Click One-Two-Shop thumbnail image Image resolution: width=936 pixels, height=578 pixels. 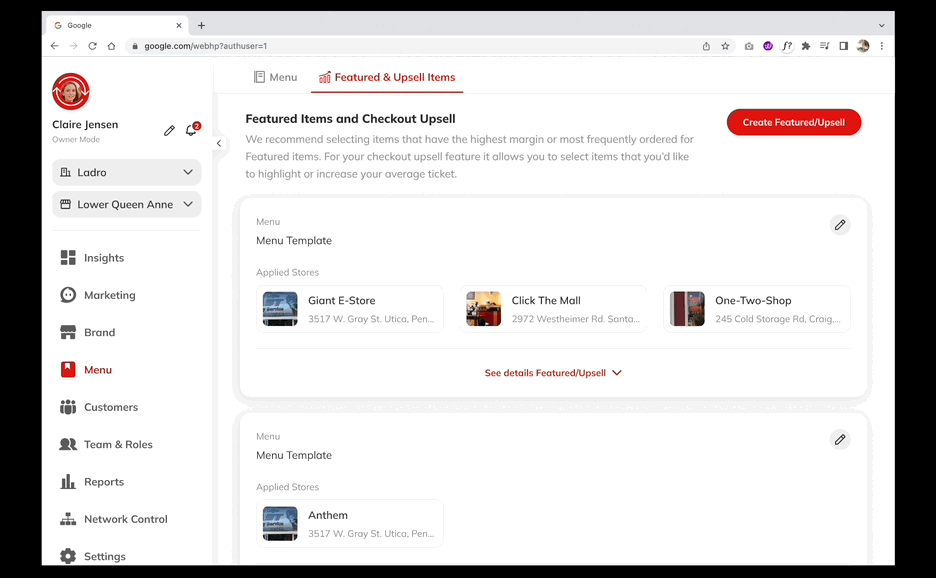[687, 309]
